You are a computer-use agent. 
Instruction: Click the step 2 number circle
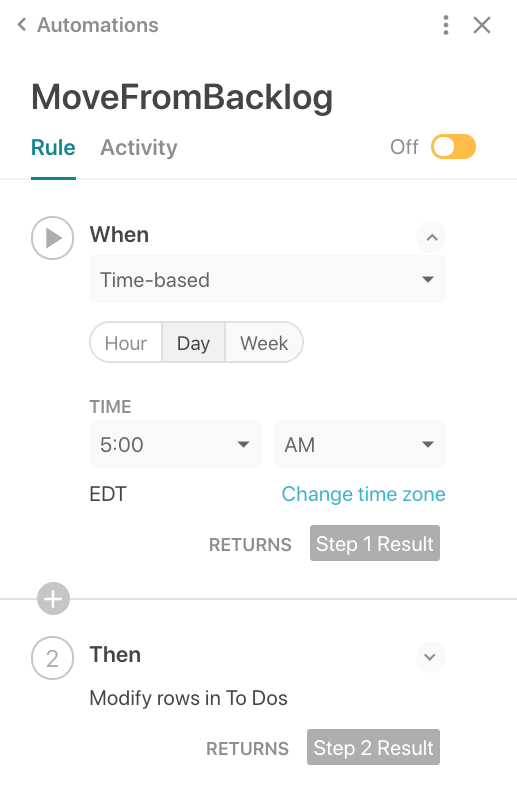52,658
